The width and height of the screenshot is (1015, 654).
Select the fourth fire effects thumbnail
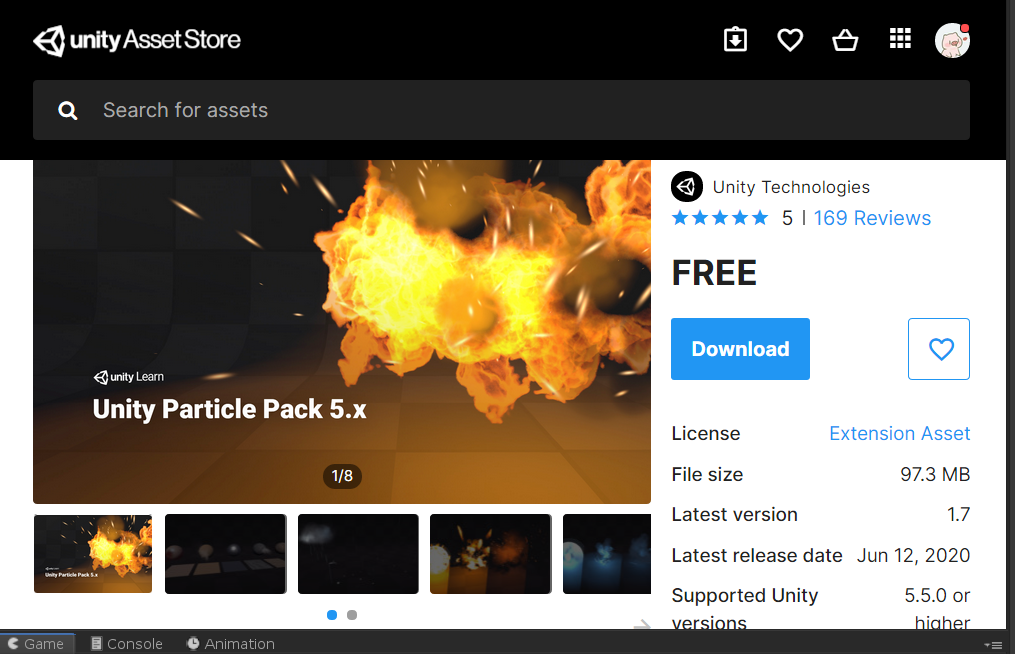coord(491,554)
